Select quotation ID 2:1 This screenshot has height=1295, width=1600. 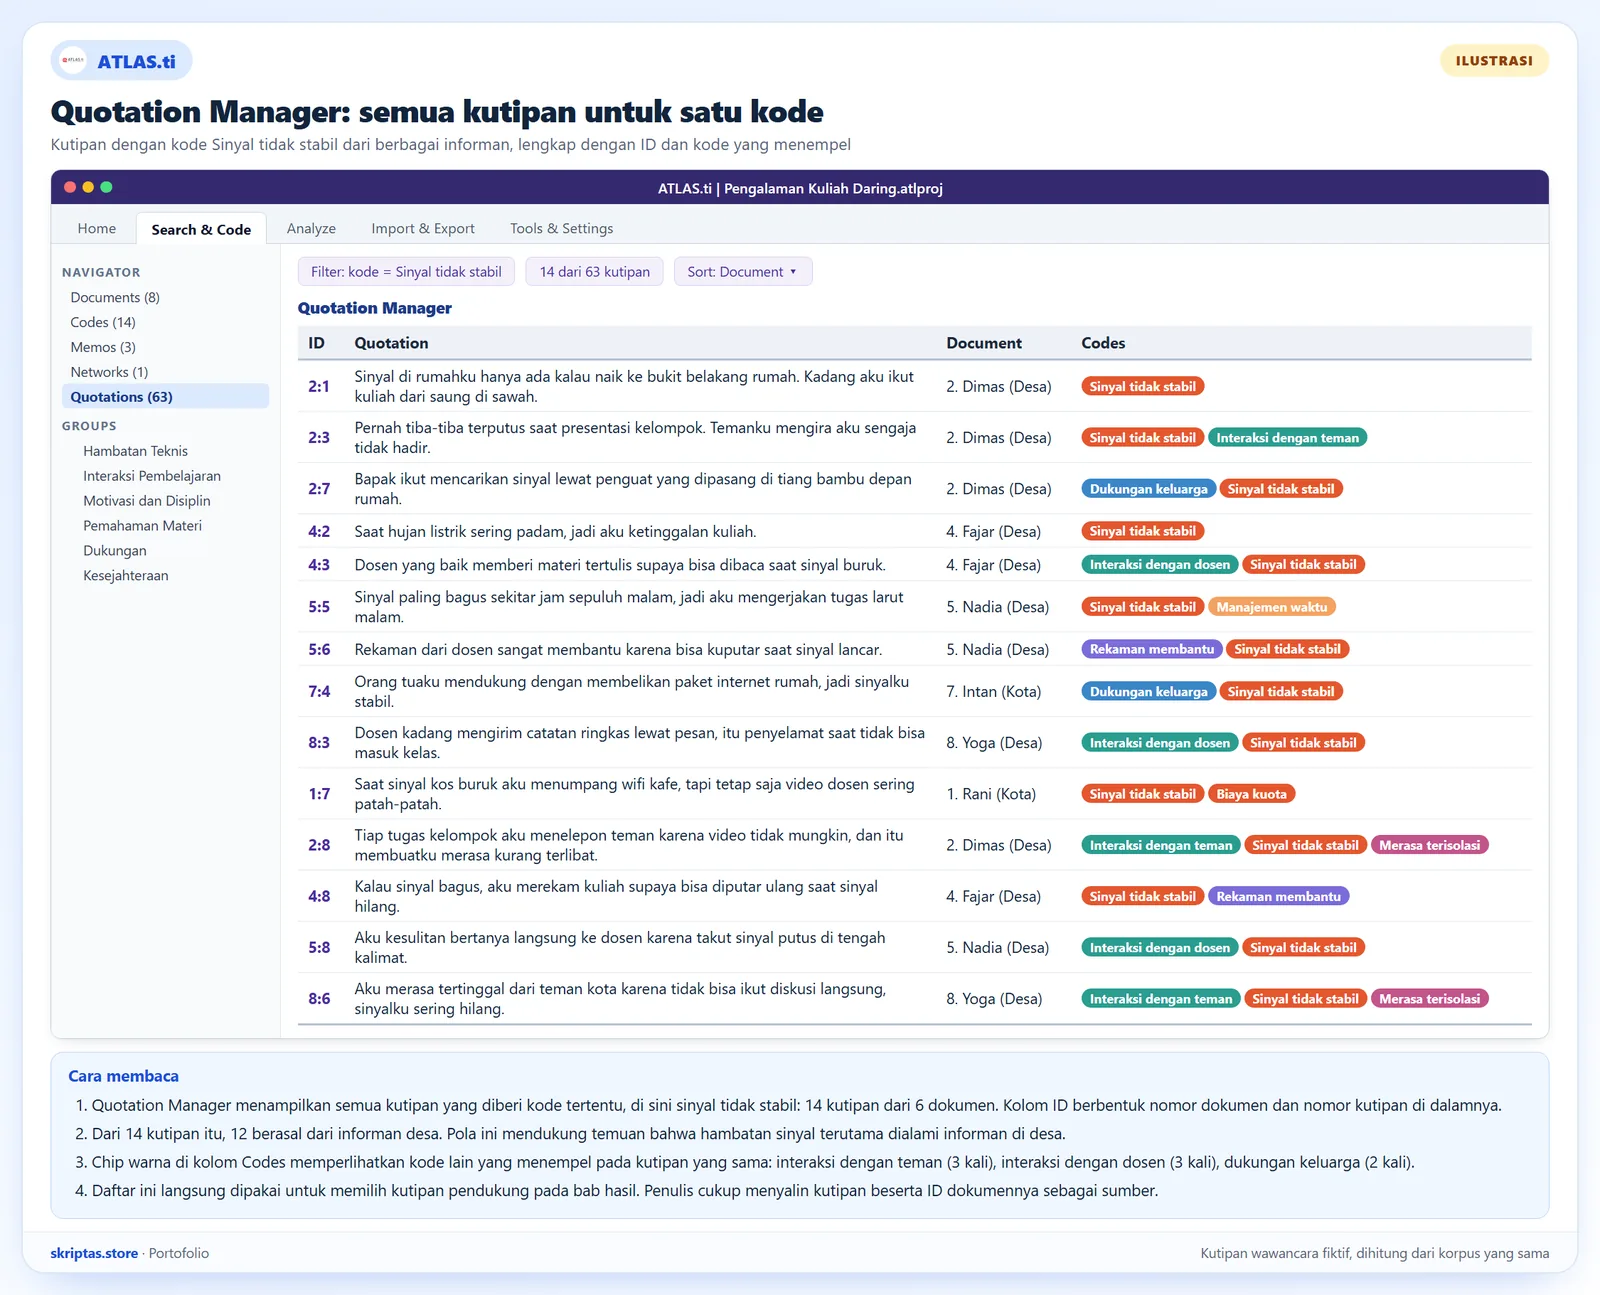319,386
